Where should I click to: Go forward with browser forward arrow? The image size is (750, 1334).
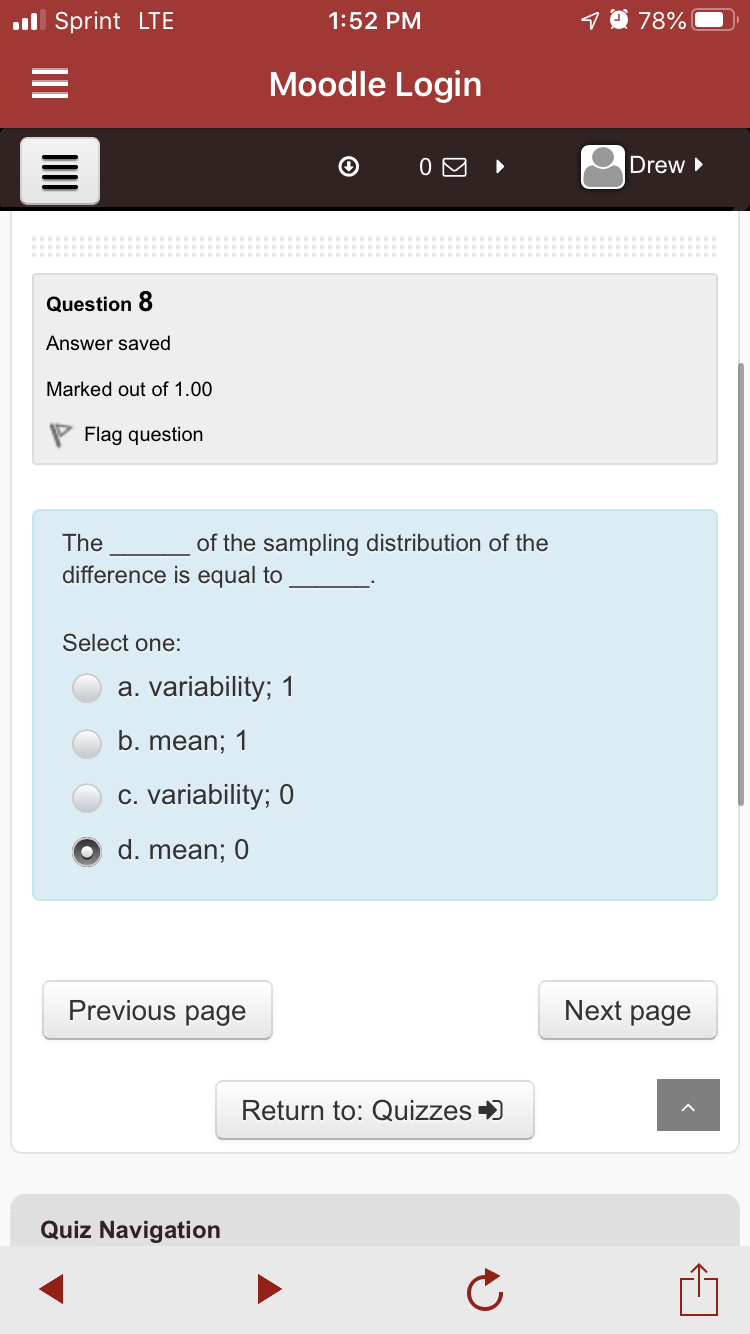pos(269,1289)
